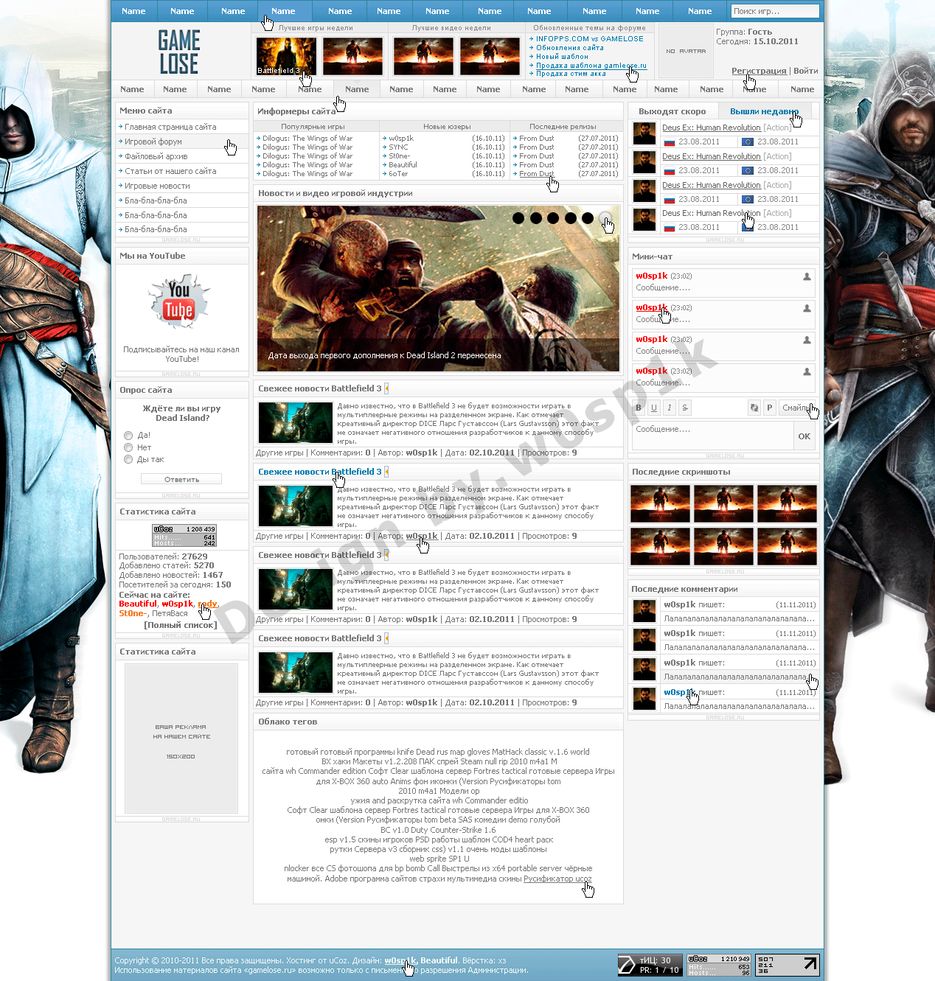Click the Dead Island news slider image
Viewport: 935px width, 981px height.
pyautogui.click(x=438, y=288)
